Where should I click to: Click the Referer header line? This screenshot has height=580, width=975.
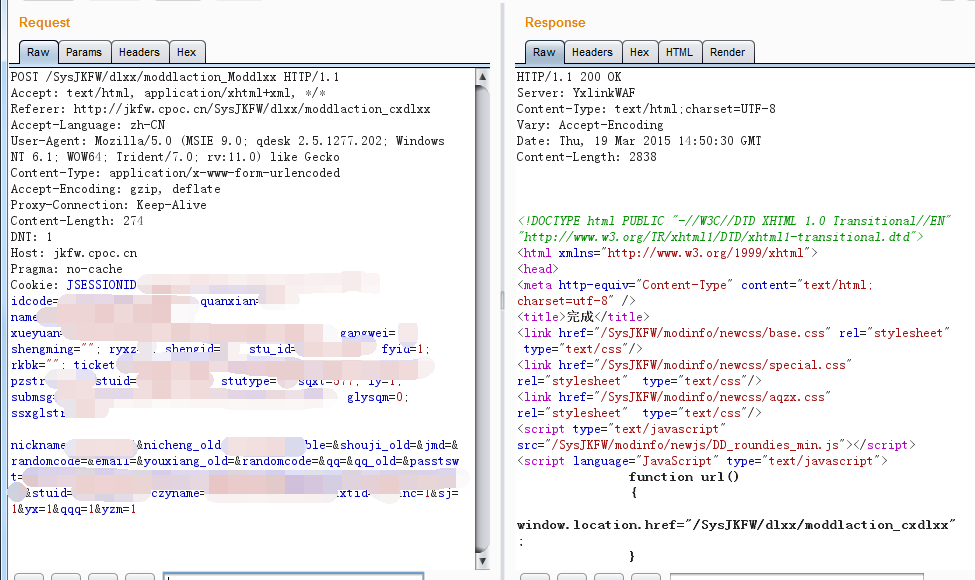click(x=221, y=109)
